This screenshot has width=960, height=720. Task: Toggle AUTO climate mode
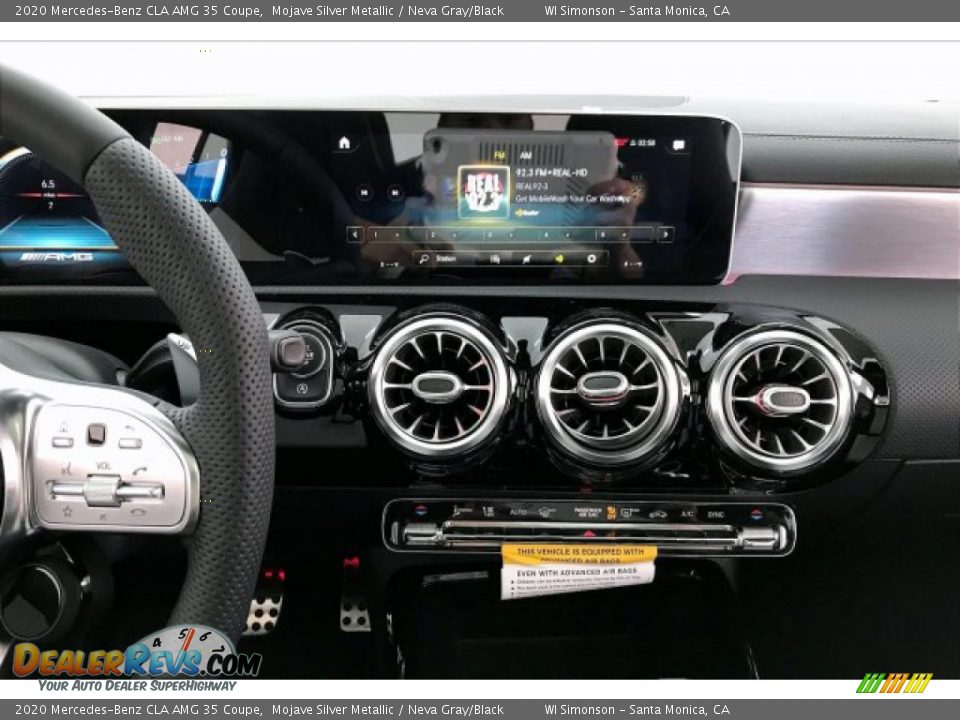pyautogui.click(x=517, y=511)
